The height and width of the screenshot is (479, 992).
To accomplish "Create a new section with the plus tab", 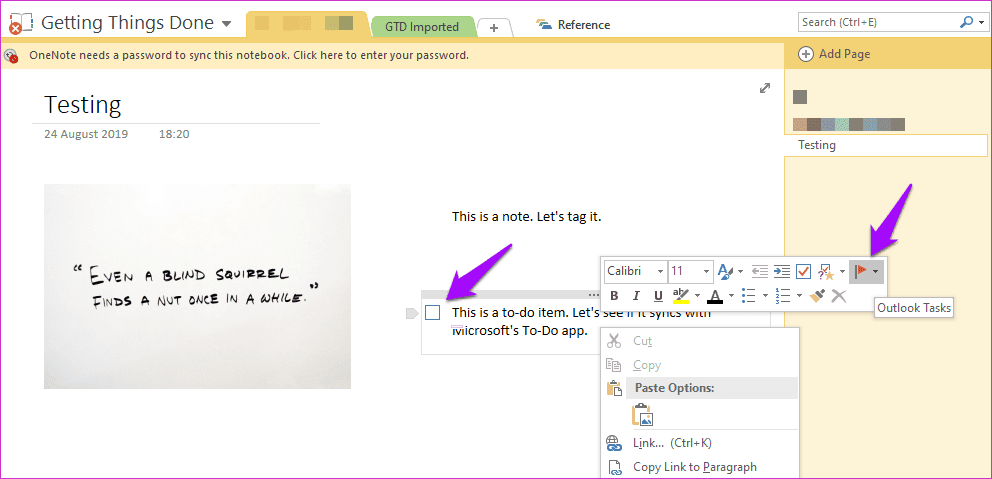I will [494, 27].
